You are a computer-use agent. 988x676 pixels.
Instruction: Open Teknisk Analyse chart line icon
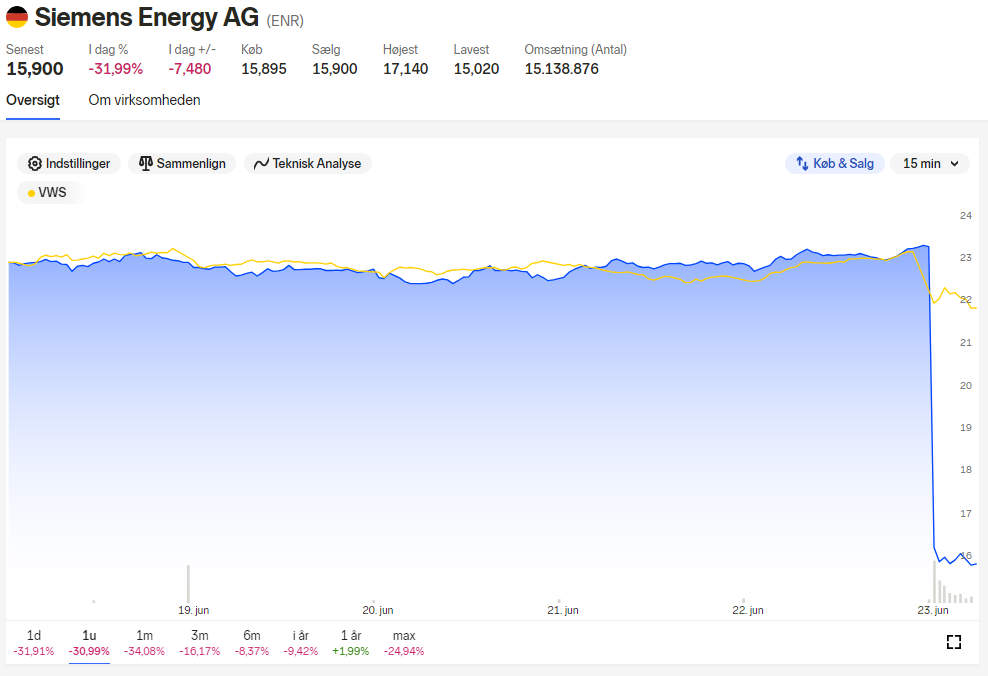[x=261, y=164]
